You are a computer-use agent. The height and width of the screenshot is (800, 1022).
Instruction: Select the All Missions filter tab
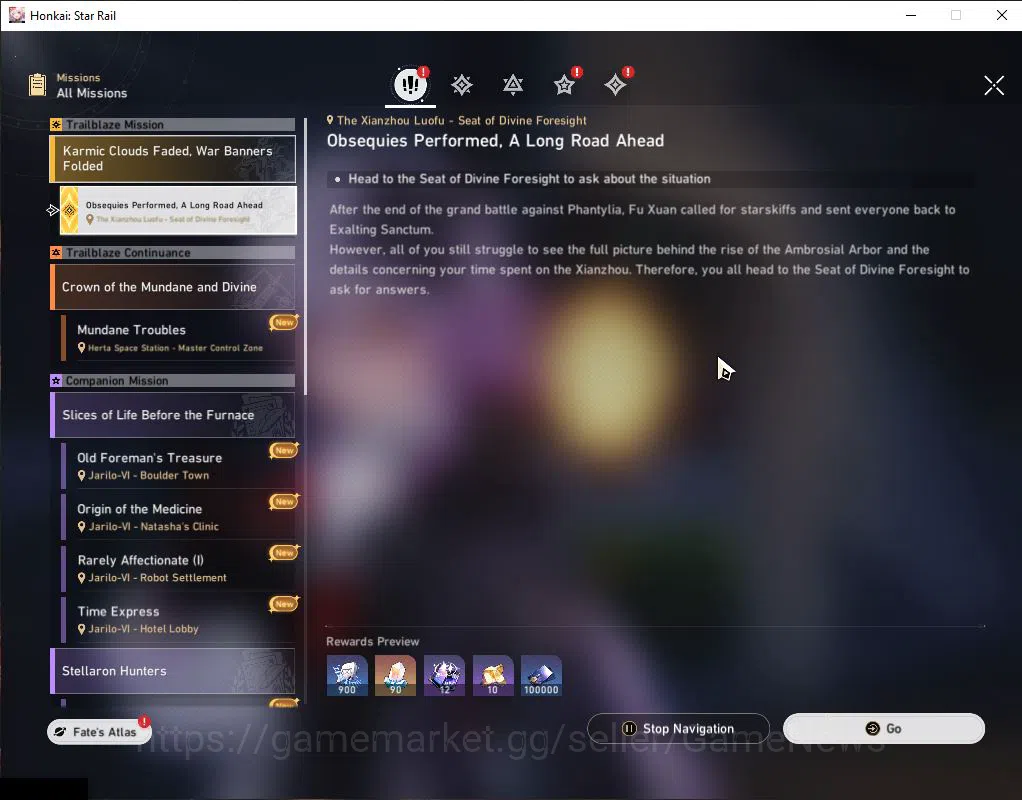410,84
